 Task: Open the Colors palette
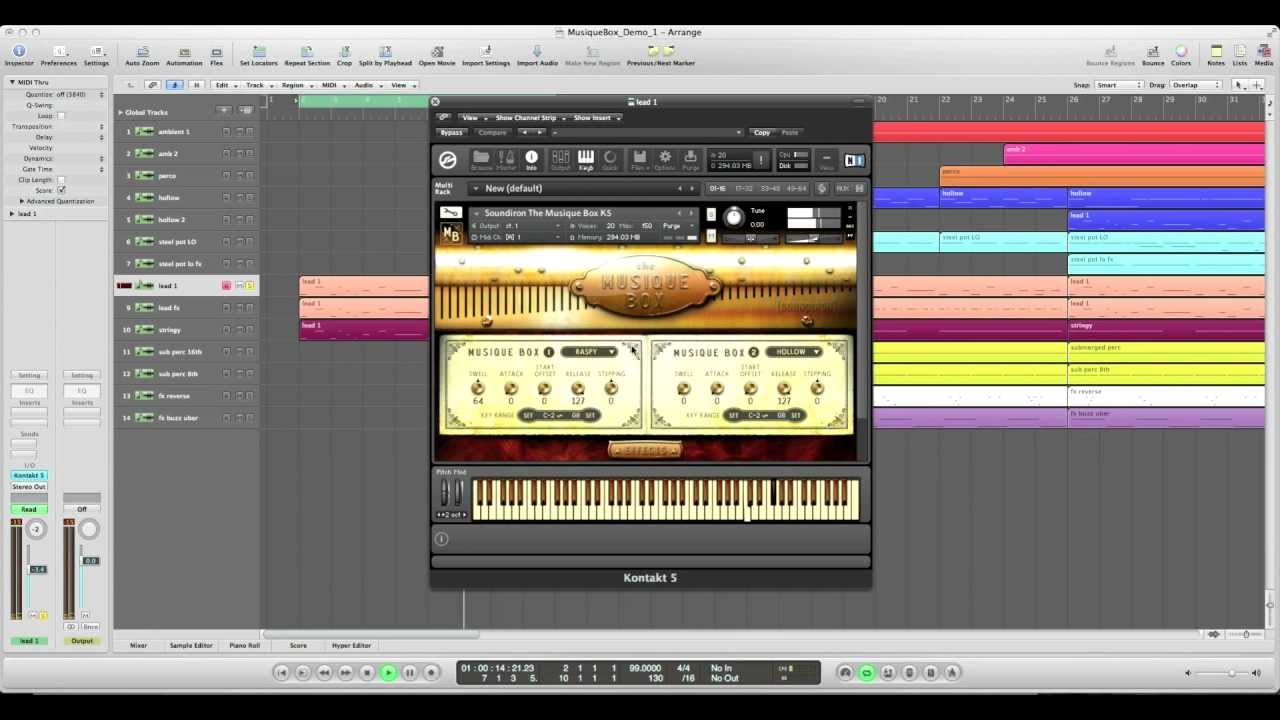[1181, 56]
